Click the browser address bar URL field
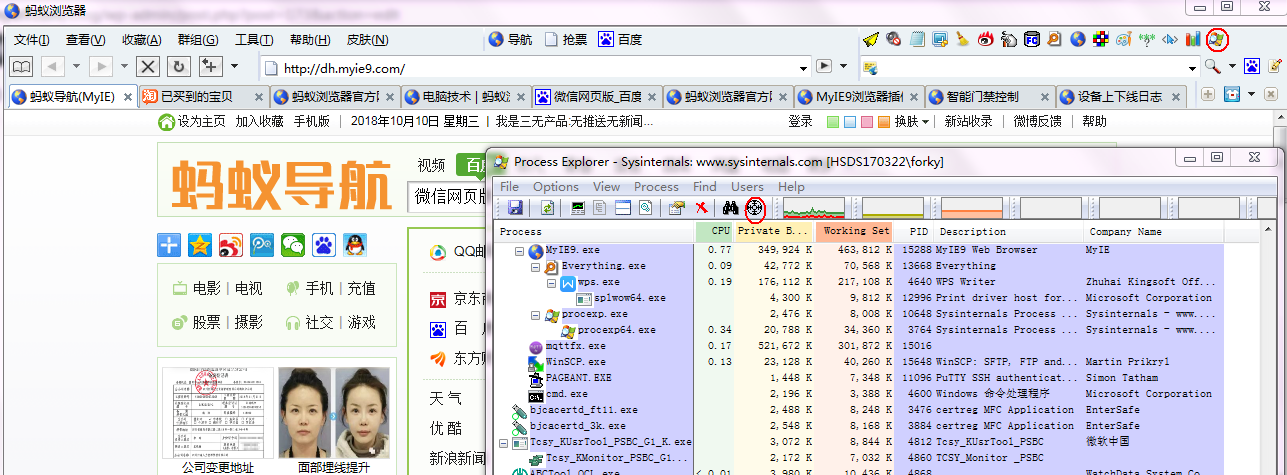Image resolution: width=1287 pixels, height=475 pixels. [x=535, y=68]
